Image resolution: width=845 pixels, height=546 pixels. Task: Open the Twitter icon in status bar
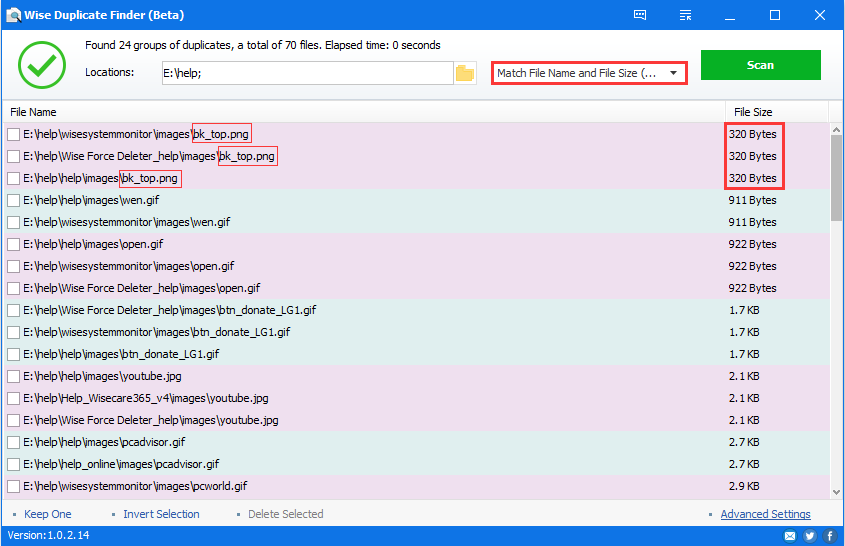[809, 536]
